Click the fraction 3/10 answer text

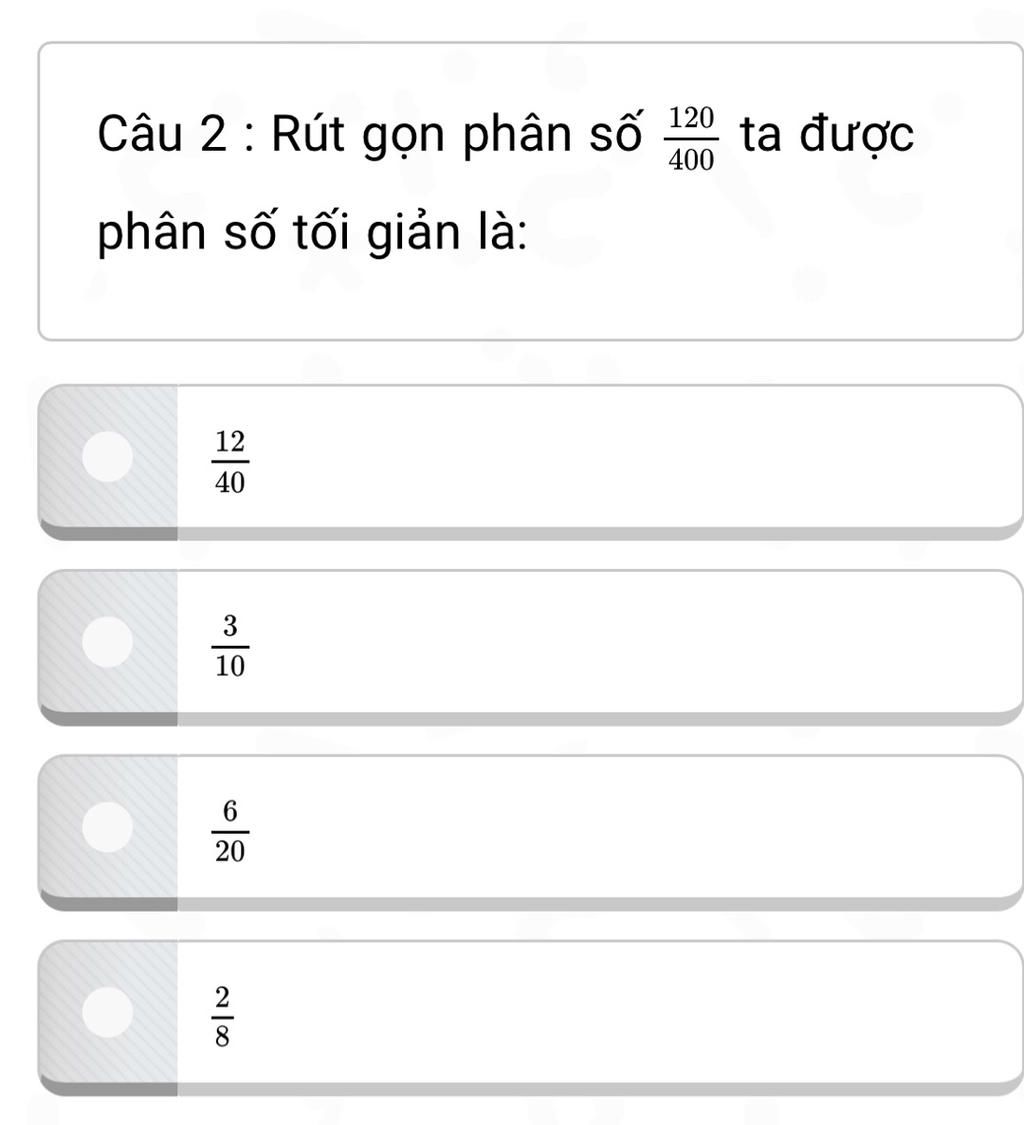231,647
